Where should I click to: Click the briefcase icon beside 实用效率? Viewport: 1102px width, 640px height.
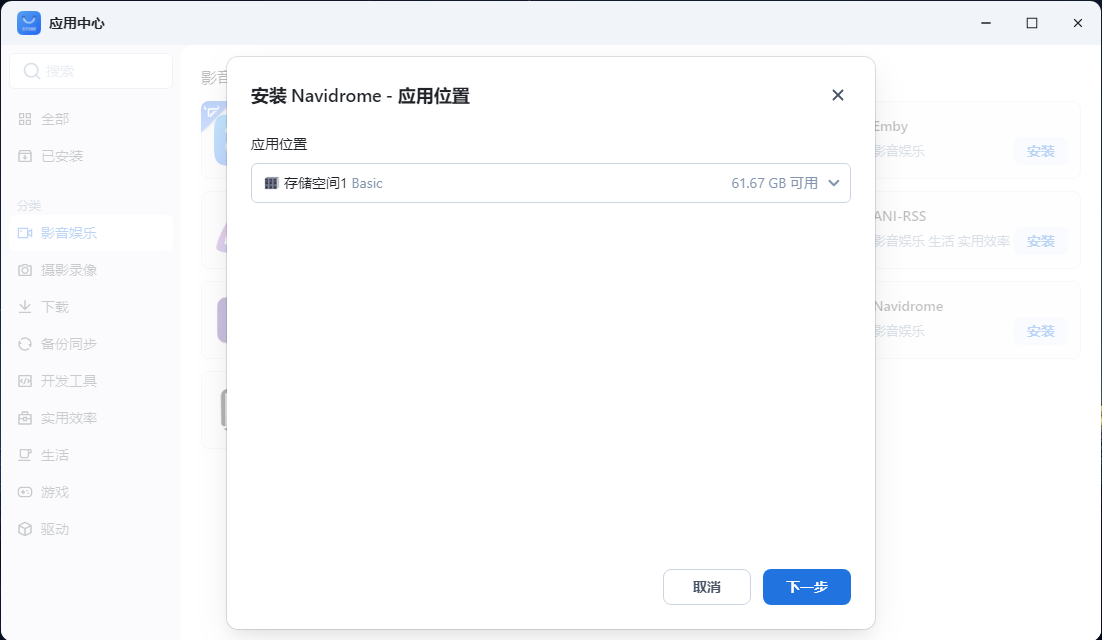click(x=25, y=419)
